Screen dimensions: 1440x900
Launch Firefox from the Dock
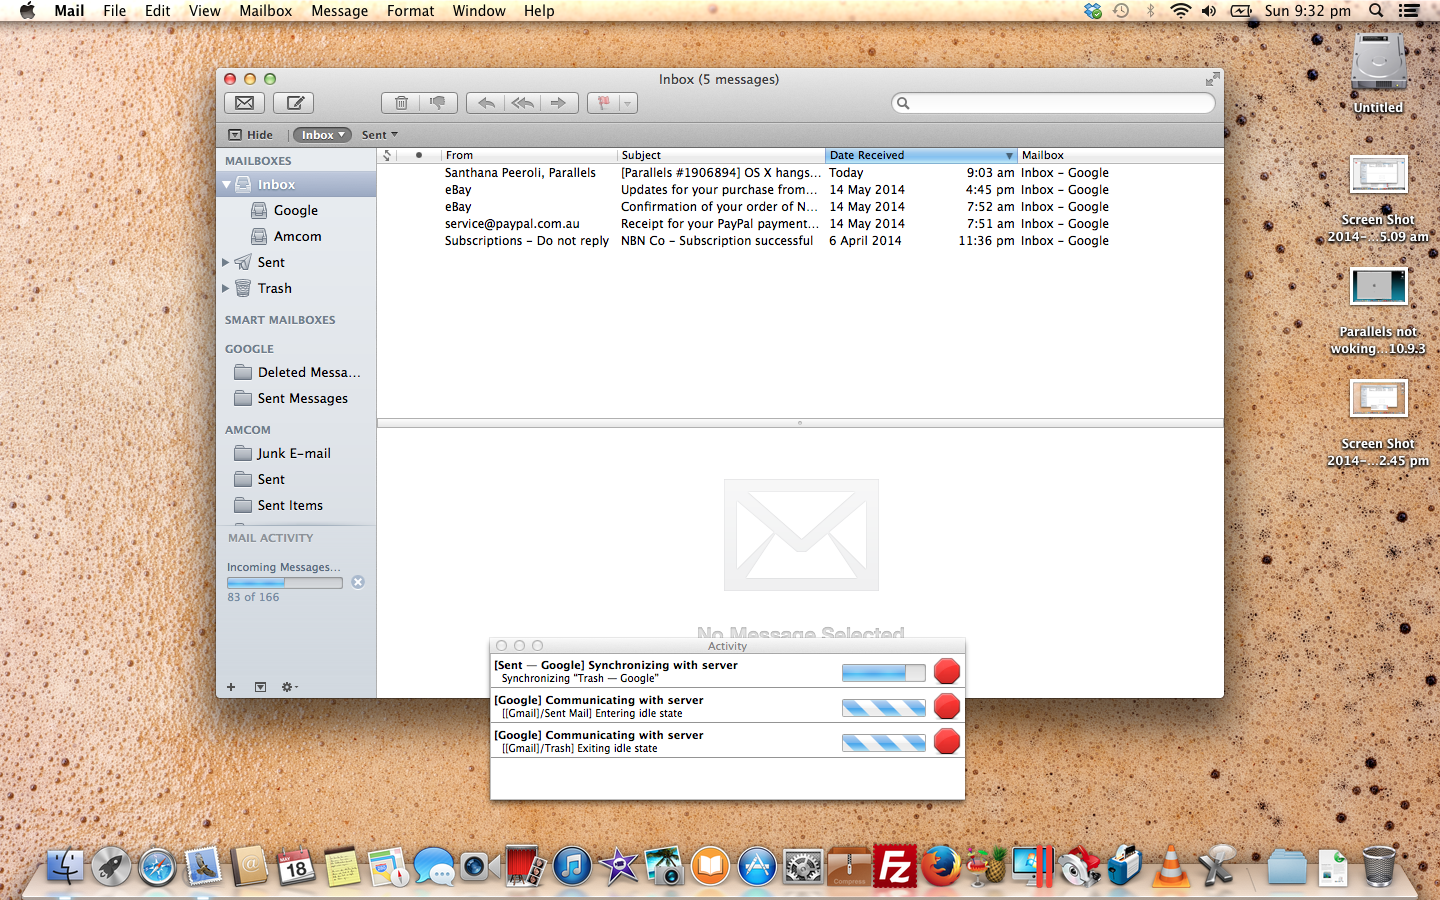[941, 866]
